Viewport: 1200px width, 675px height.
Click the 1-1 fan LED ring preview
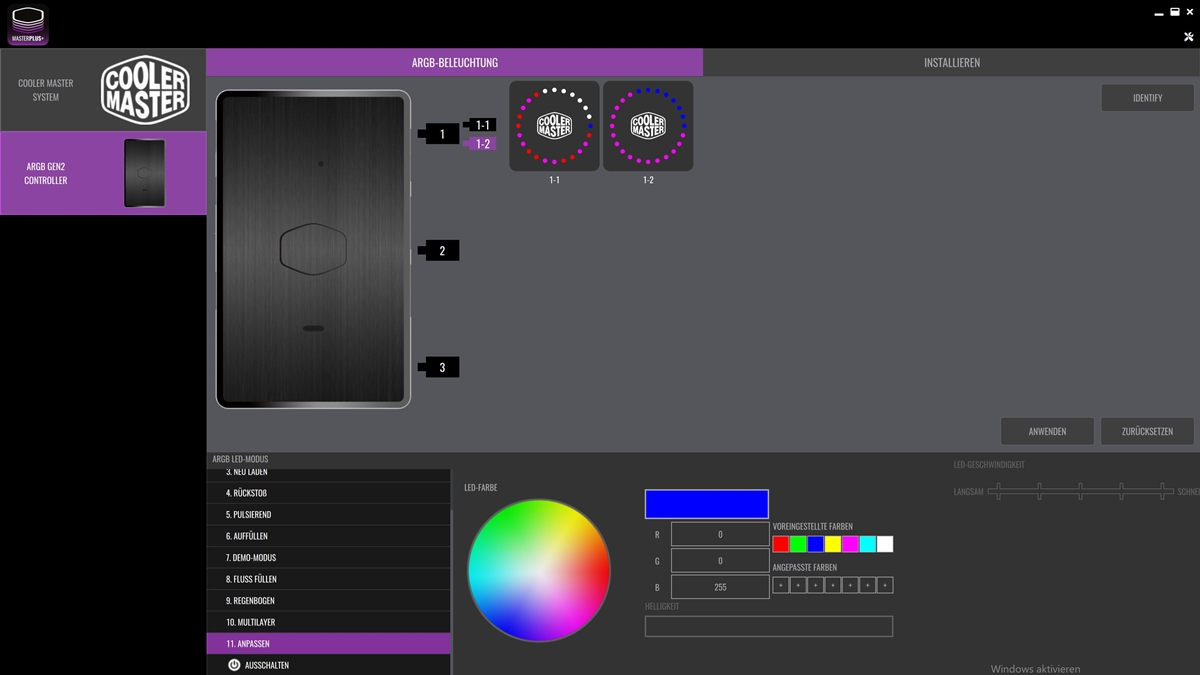[554, 126]
